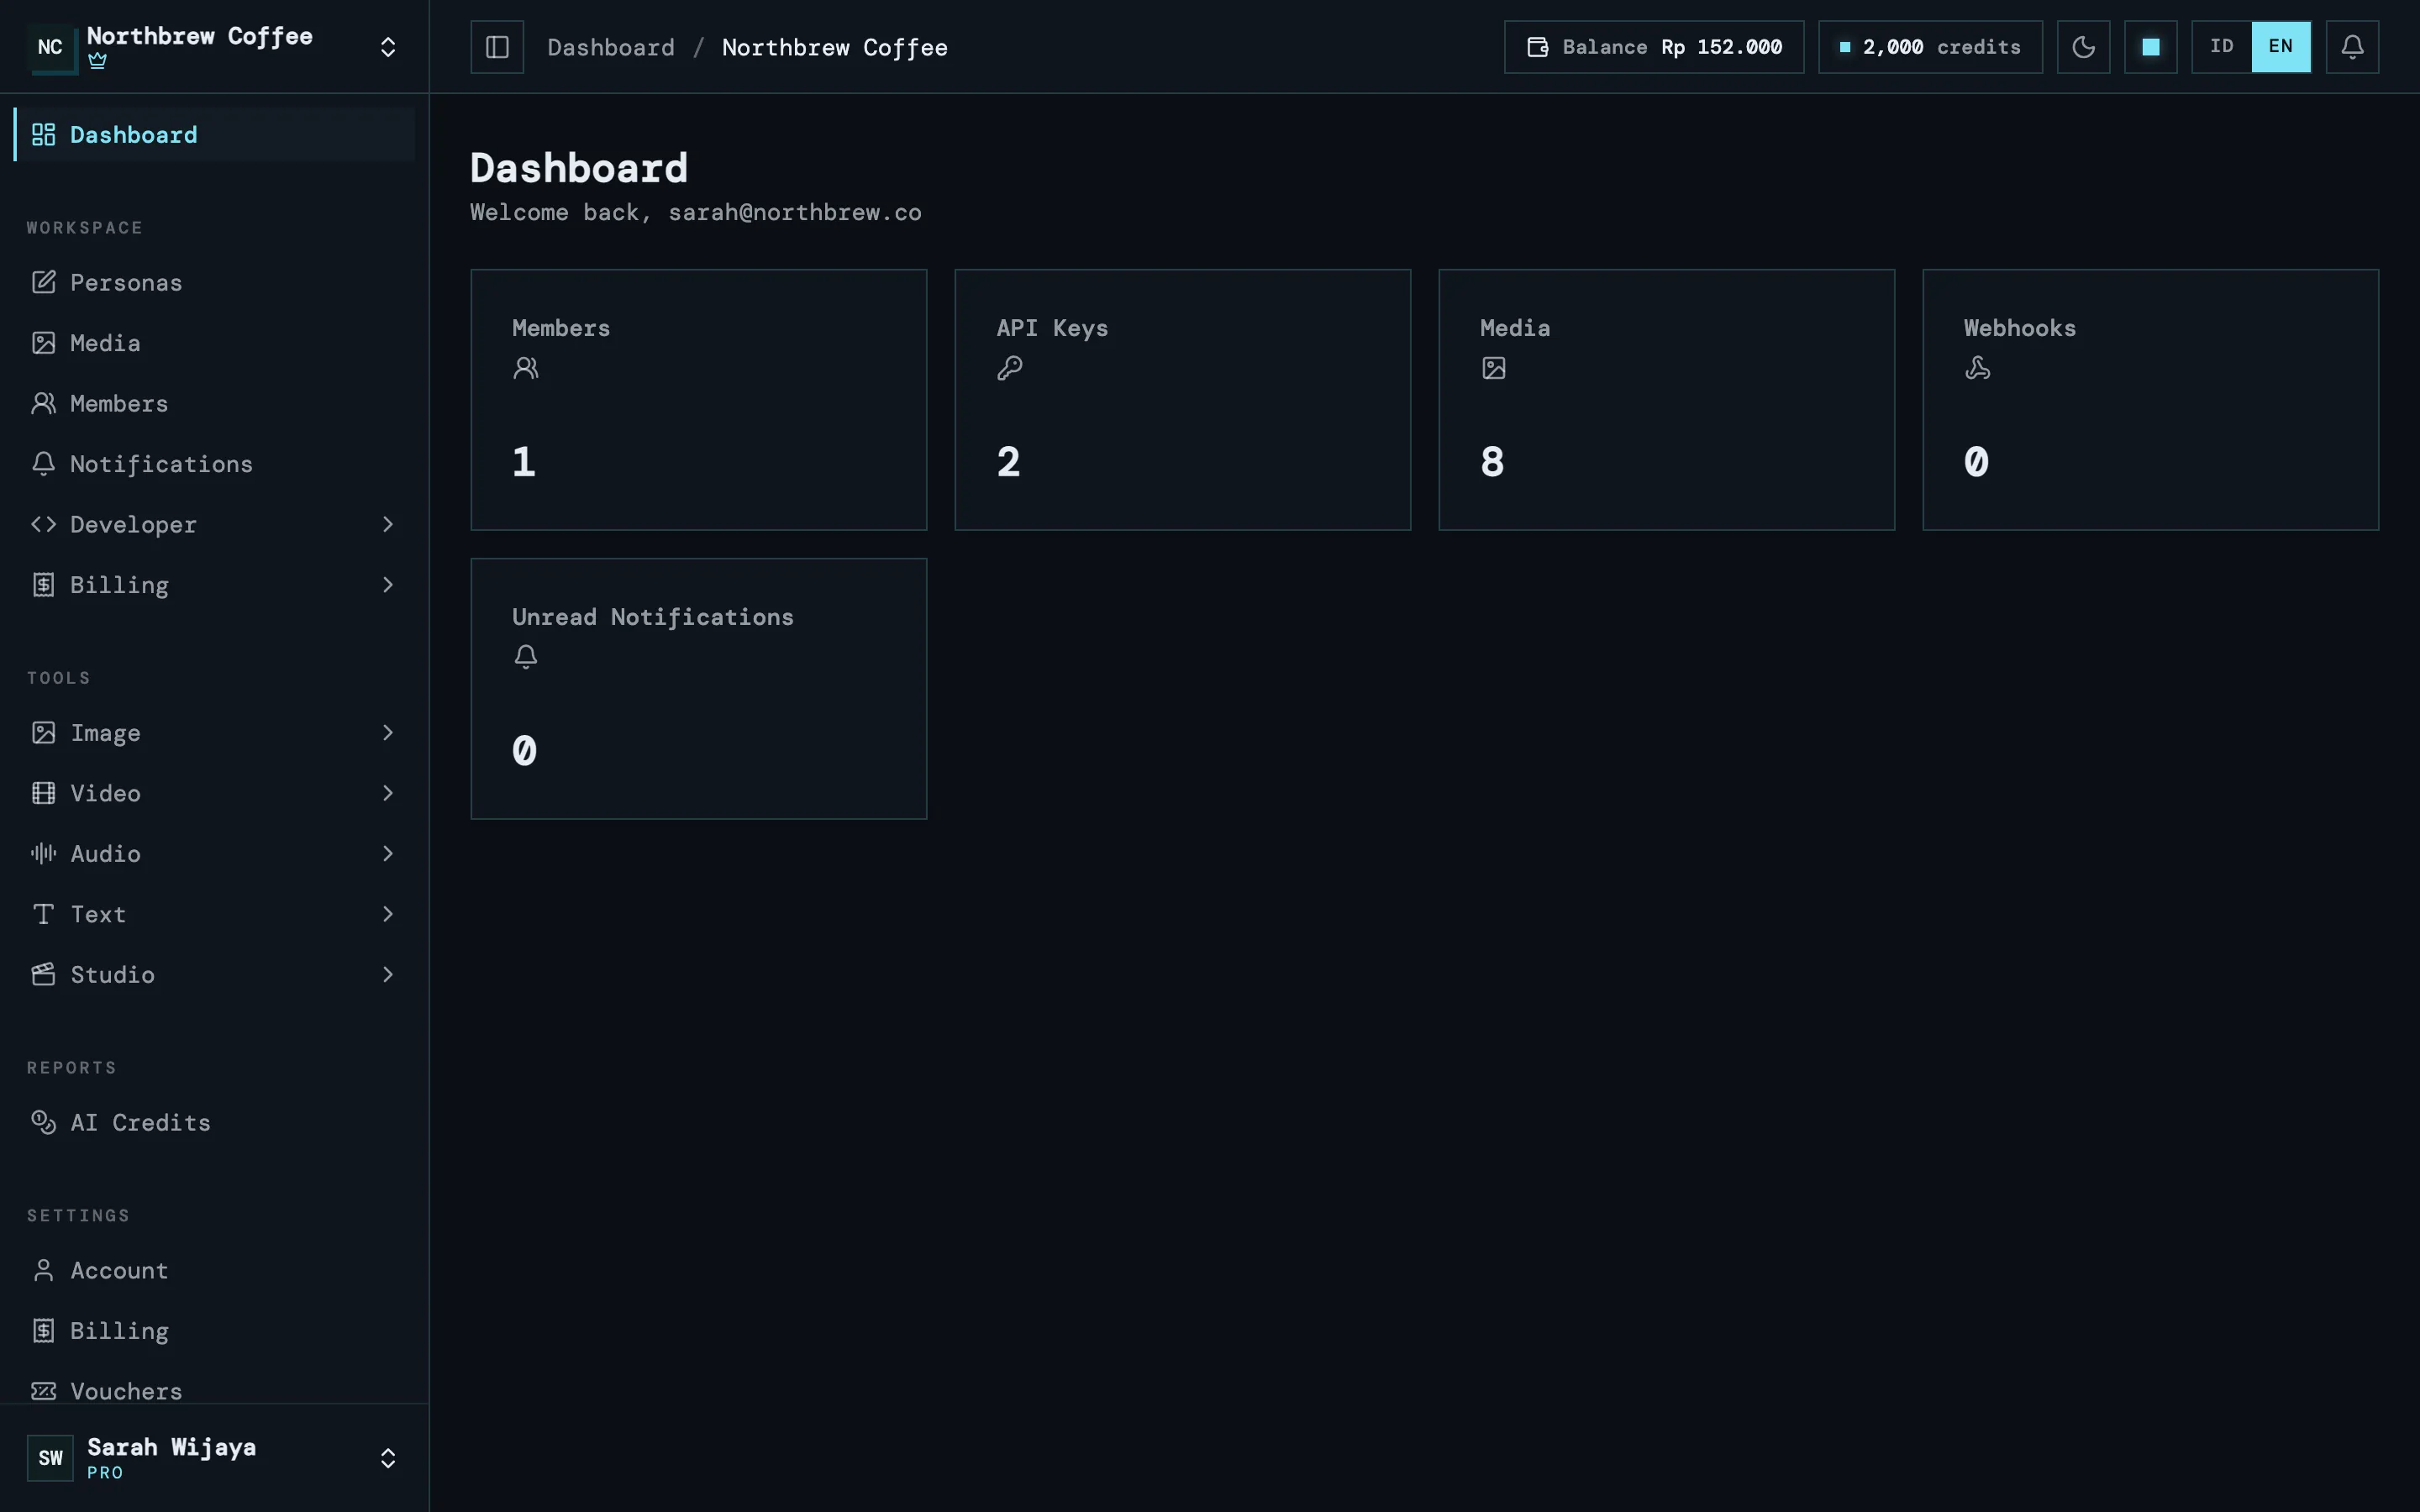Click the Audio waveform icon
2420x1512 pixels.
coord(43,853)
